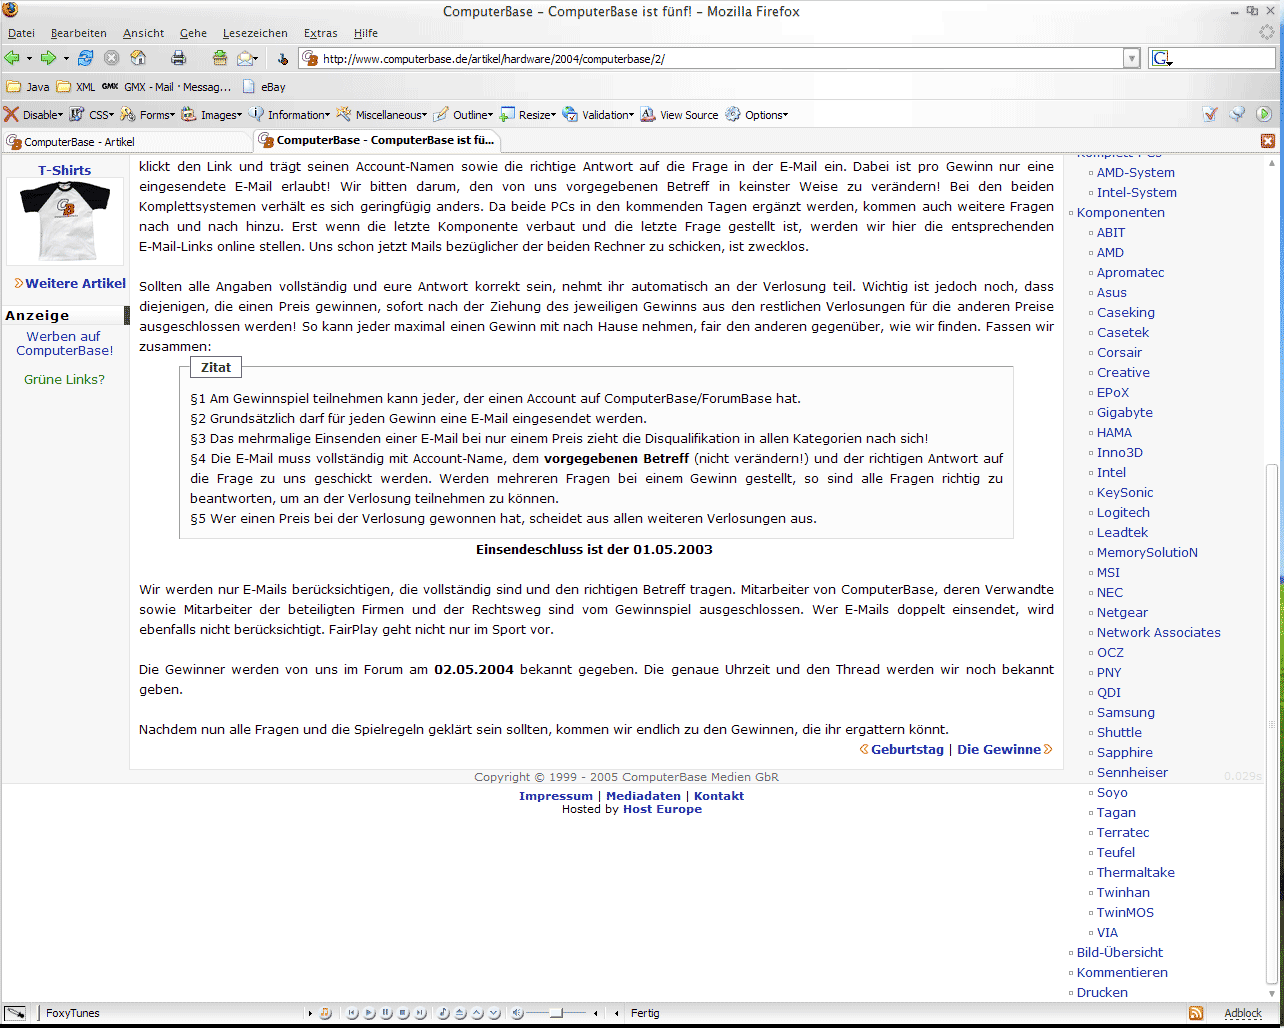This screenshot has height=1028, width=1284.
Task: Click the Mail envelope toolbar icon
Action: click(246, 59)
